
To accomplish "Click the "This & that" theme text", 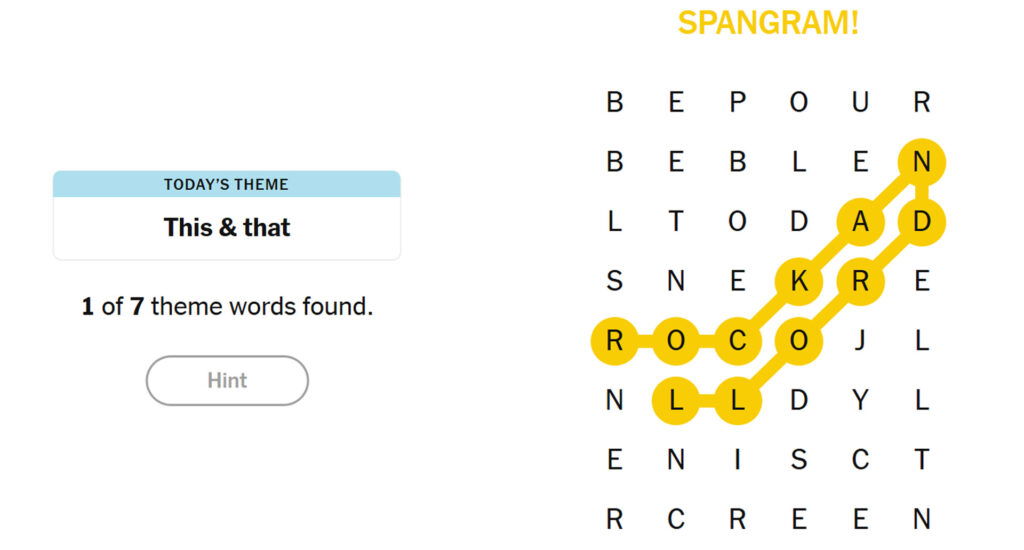I will click(227, 228).
